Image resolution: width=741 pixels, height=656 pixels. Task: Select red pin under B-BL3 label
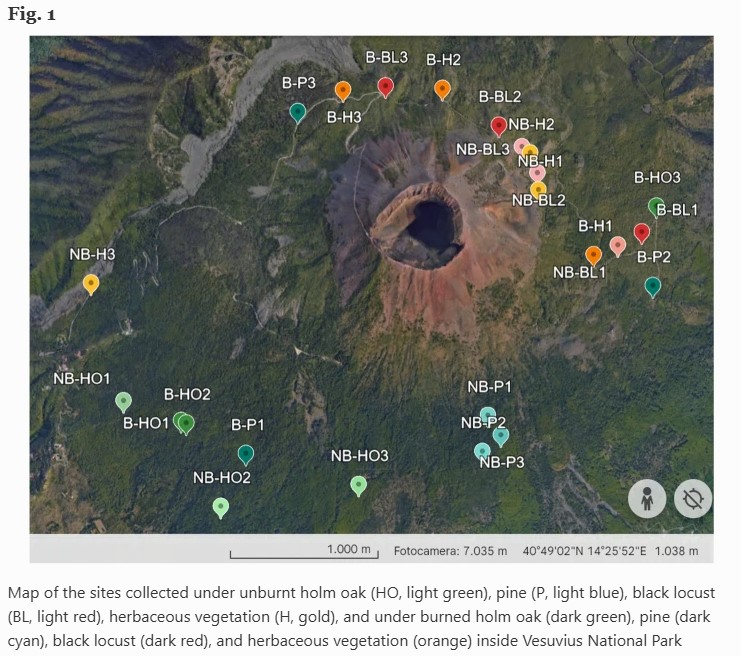(386, 88)
